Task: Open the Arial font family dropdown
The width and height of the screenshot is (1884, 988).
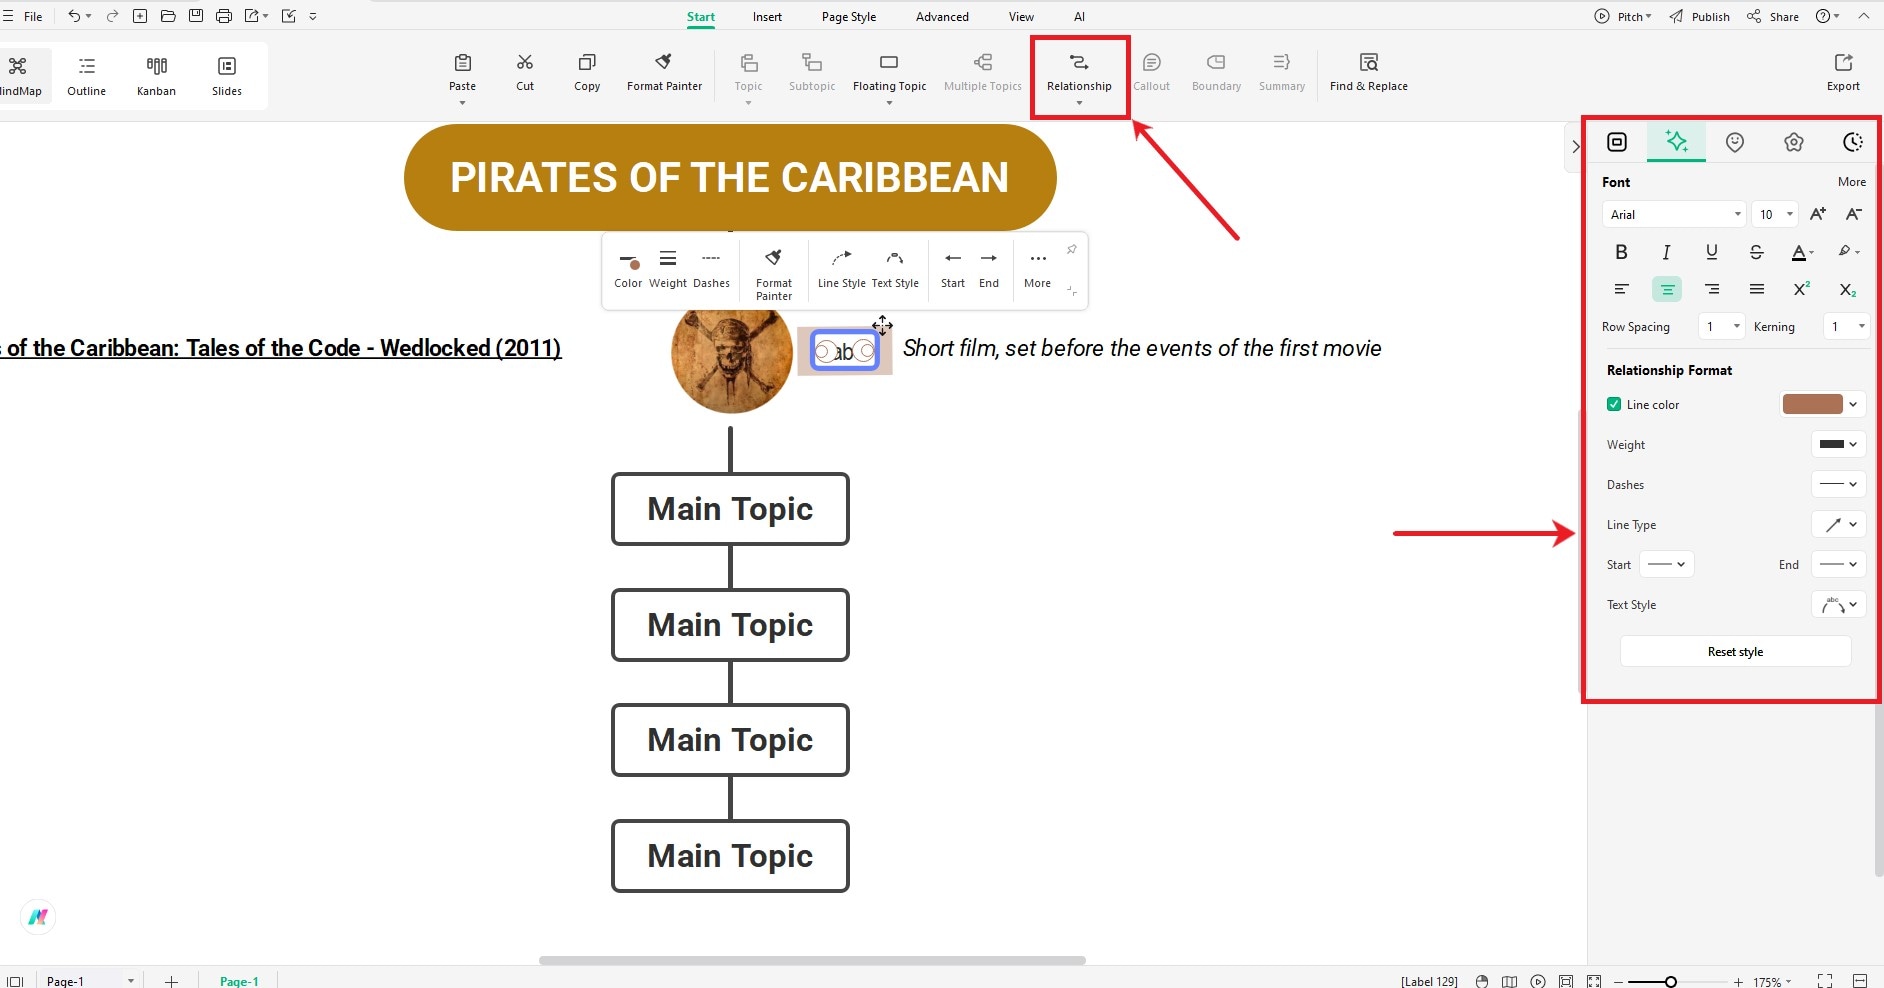Action: (x=1673, y=214)
